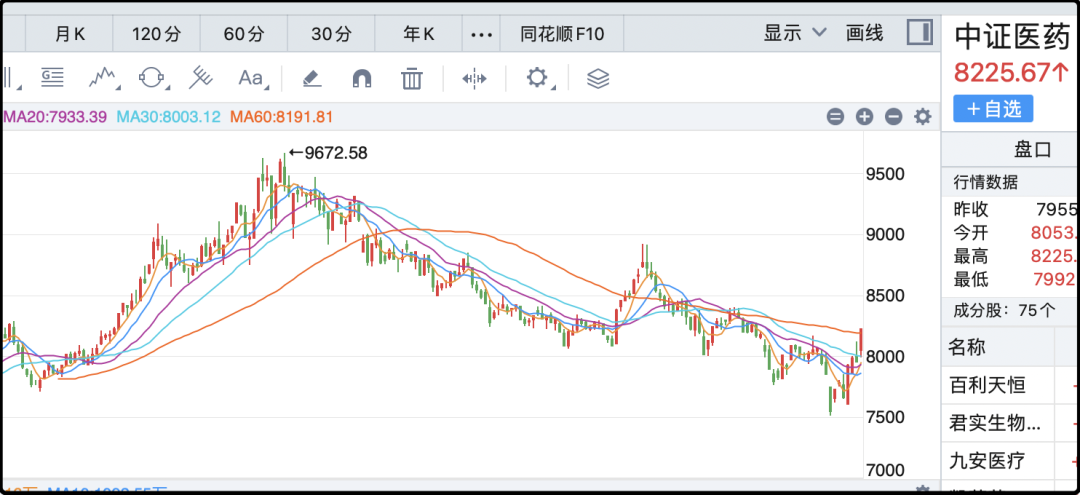Screen dimensions: 1080x495
Task: Click the layers stack icon
Action: tap(598, 78)
